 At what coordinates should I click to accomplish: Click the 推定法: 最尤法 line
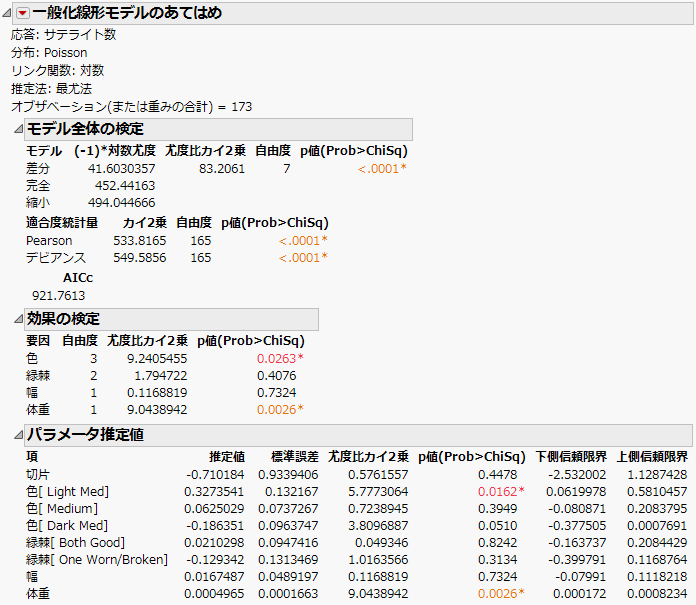(x=51, y=89)
